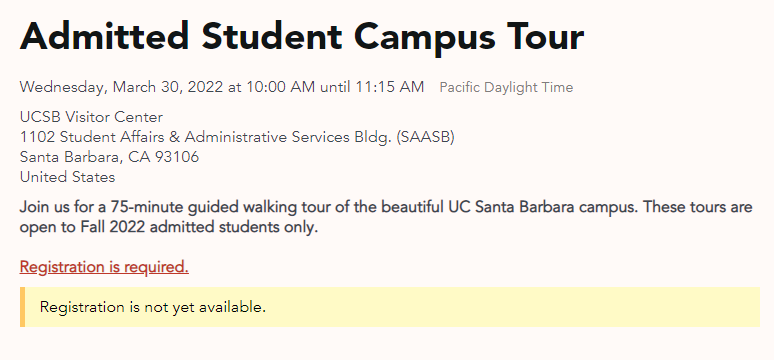Viewport: 774px width, 360px height.
Task: Click the event date Wednesday, March 30, 2022
Action: point(122,87)
